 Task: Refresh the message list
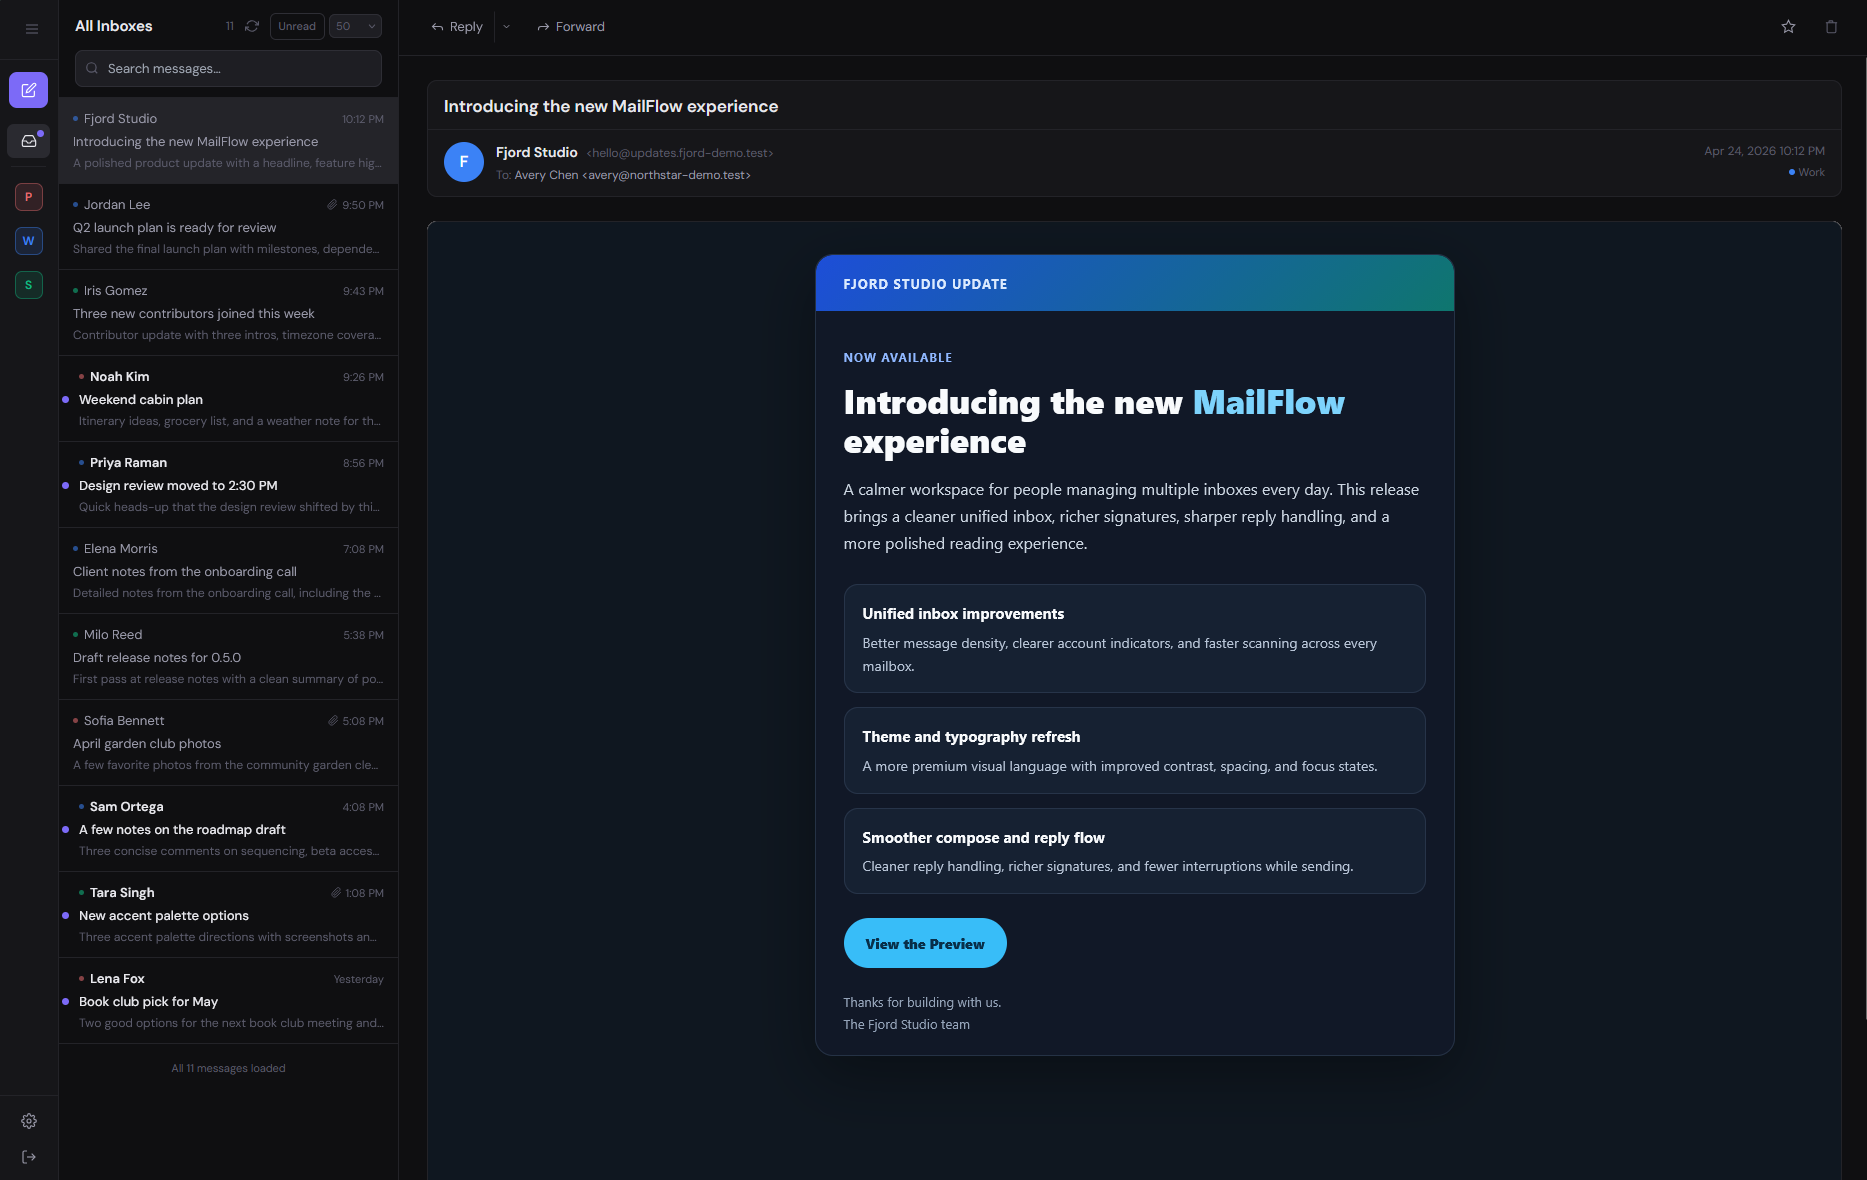tap(251, 26)
